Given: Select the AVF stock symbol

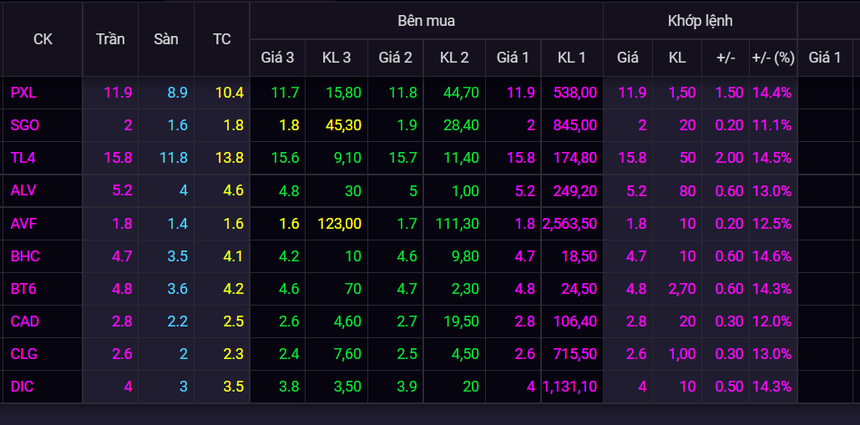Looking at the screenshot, I should (24, 223).
